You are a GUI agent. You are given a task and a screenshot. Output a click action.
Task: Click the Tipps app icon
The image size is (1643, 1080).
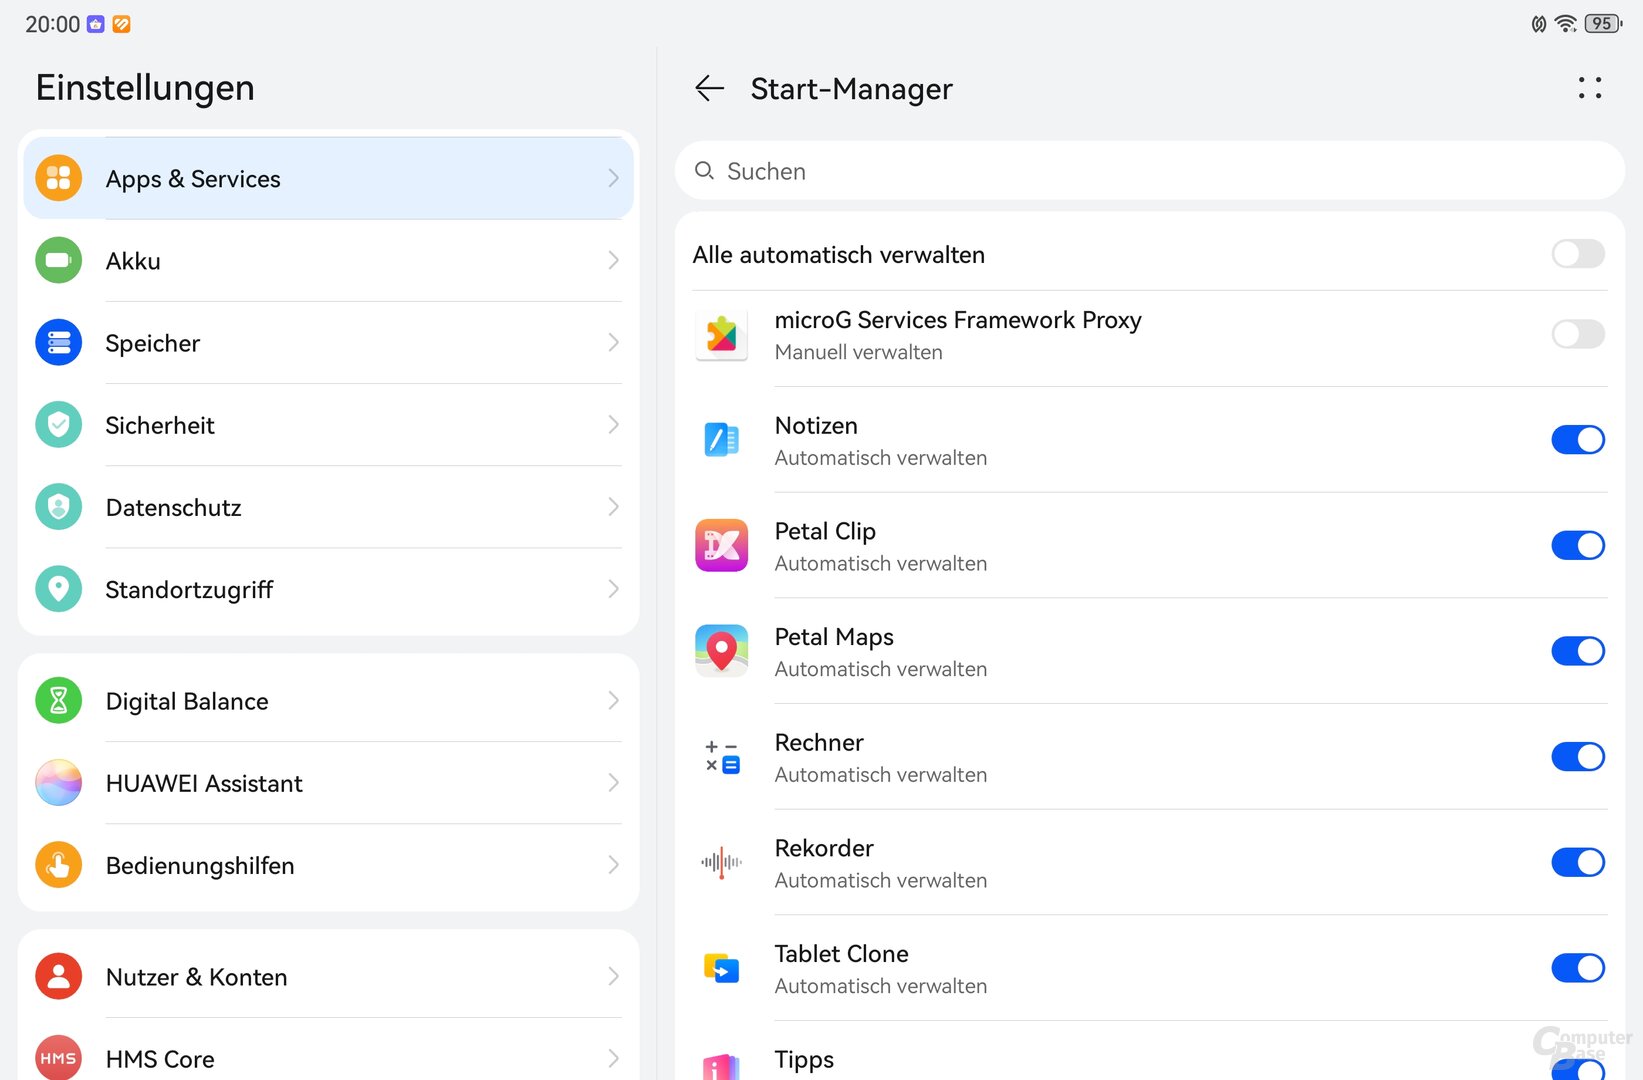click(x=721, y=1066)
